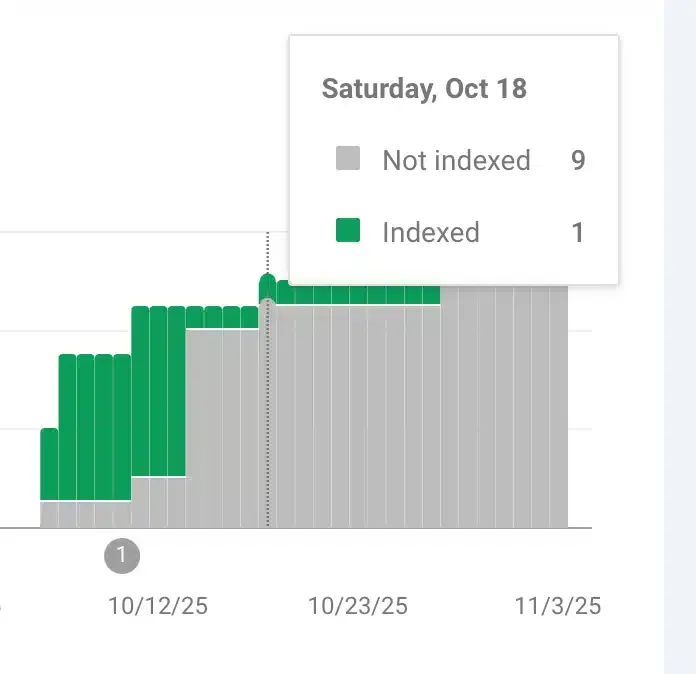
Task: Click the Not indexed count of 9
Action: coord(578,160)
